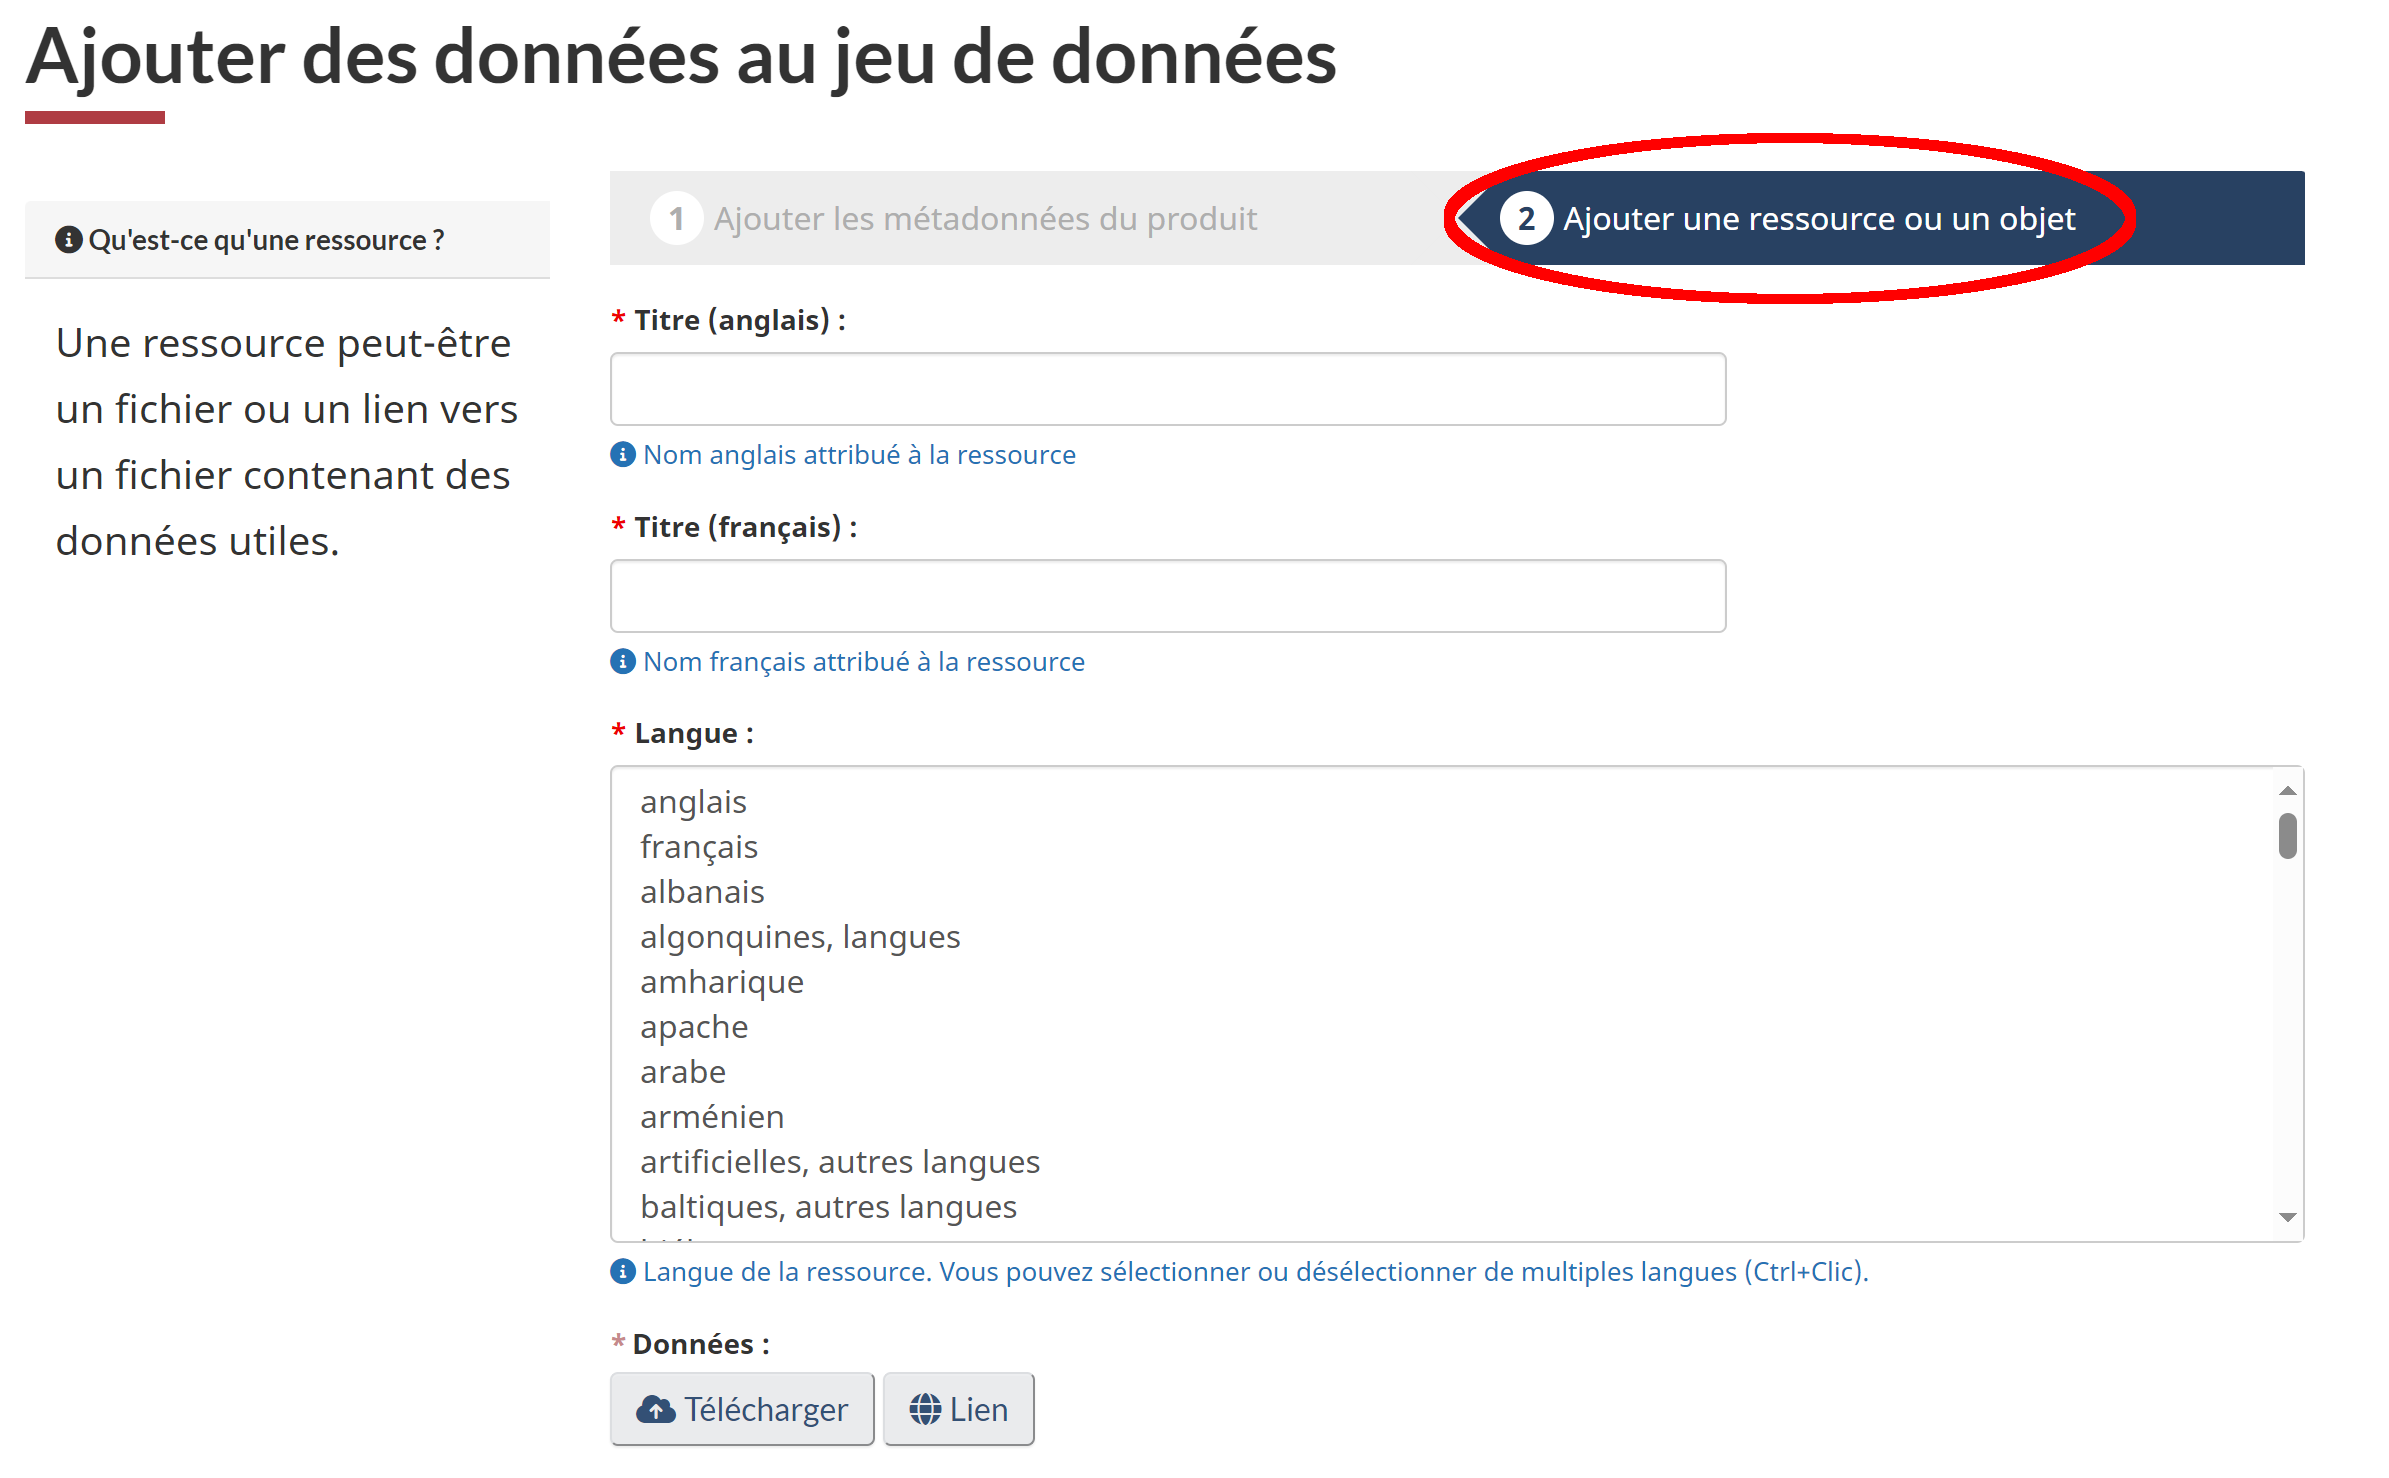Click the Lien button
The image size is (2389, 1478).
(x=958, y=1409)
